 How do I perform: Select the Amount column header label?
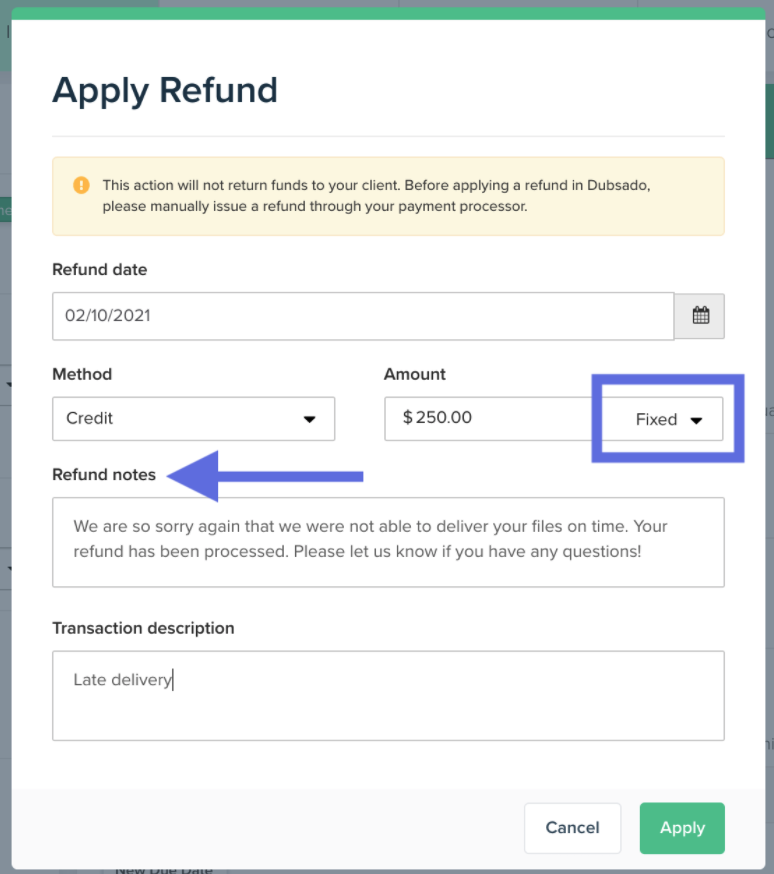(414, 374)
